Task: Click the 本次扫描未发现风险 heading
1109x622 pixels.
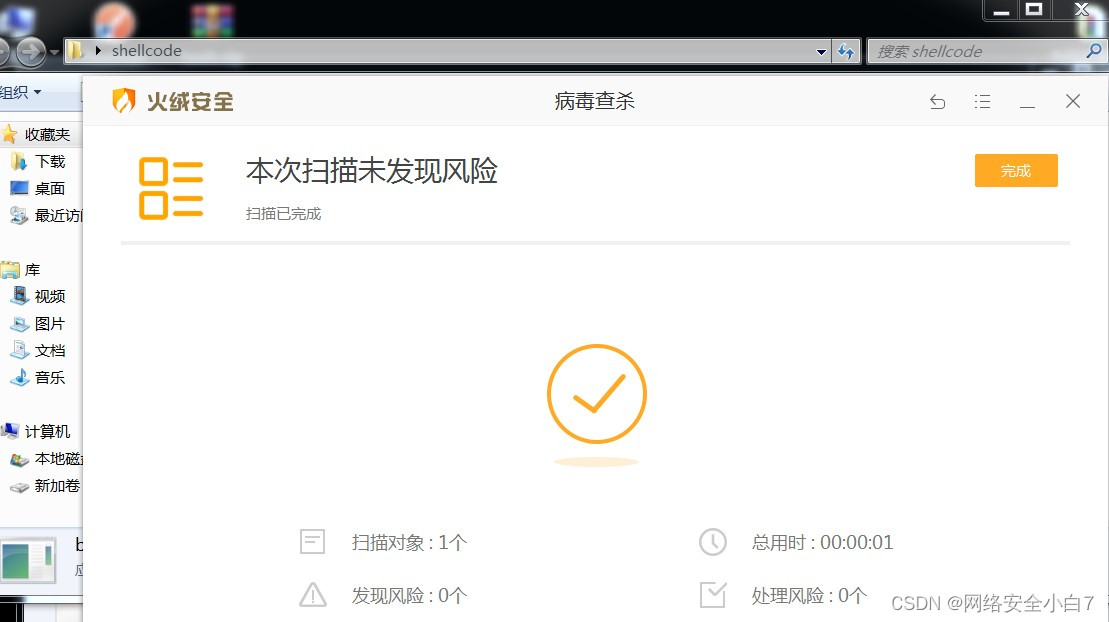Action: 372,171
